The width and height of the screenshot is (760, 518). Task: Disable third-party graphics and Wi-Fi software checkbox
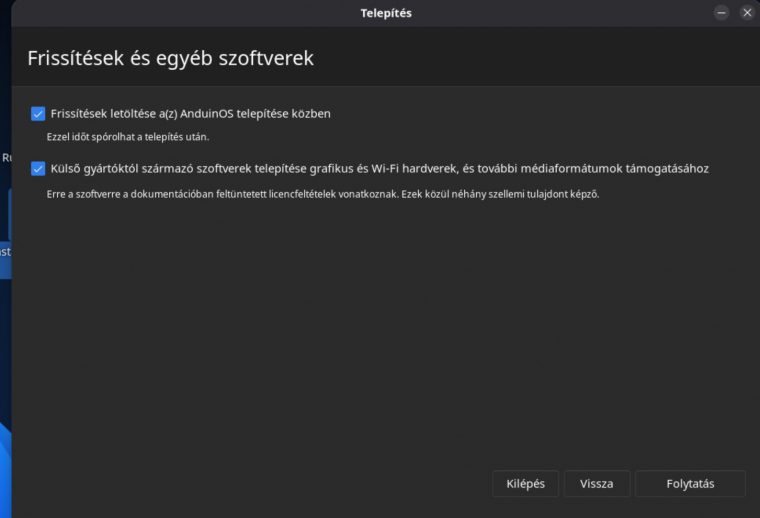click(x=38, y=169)
